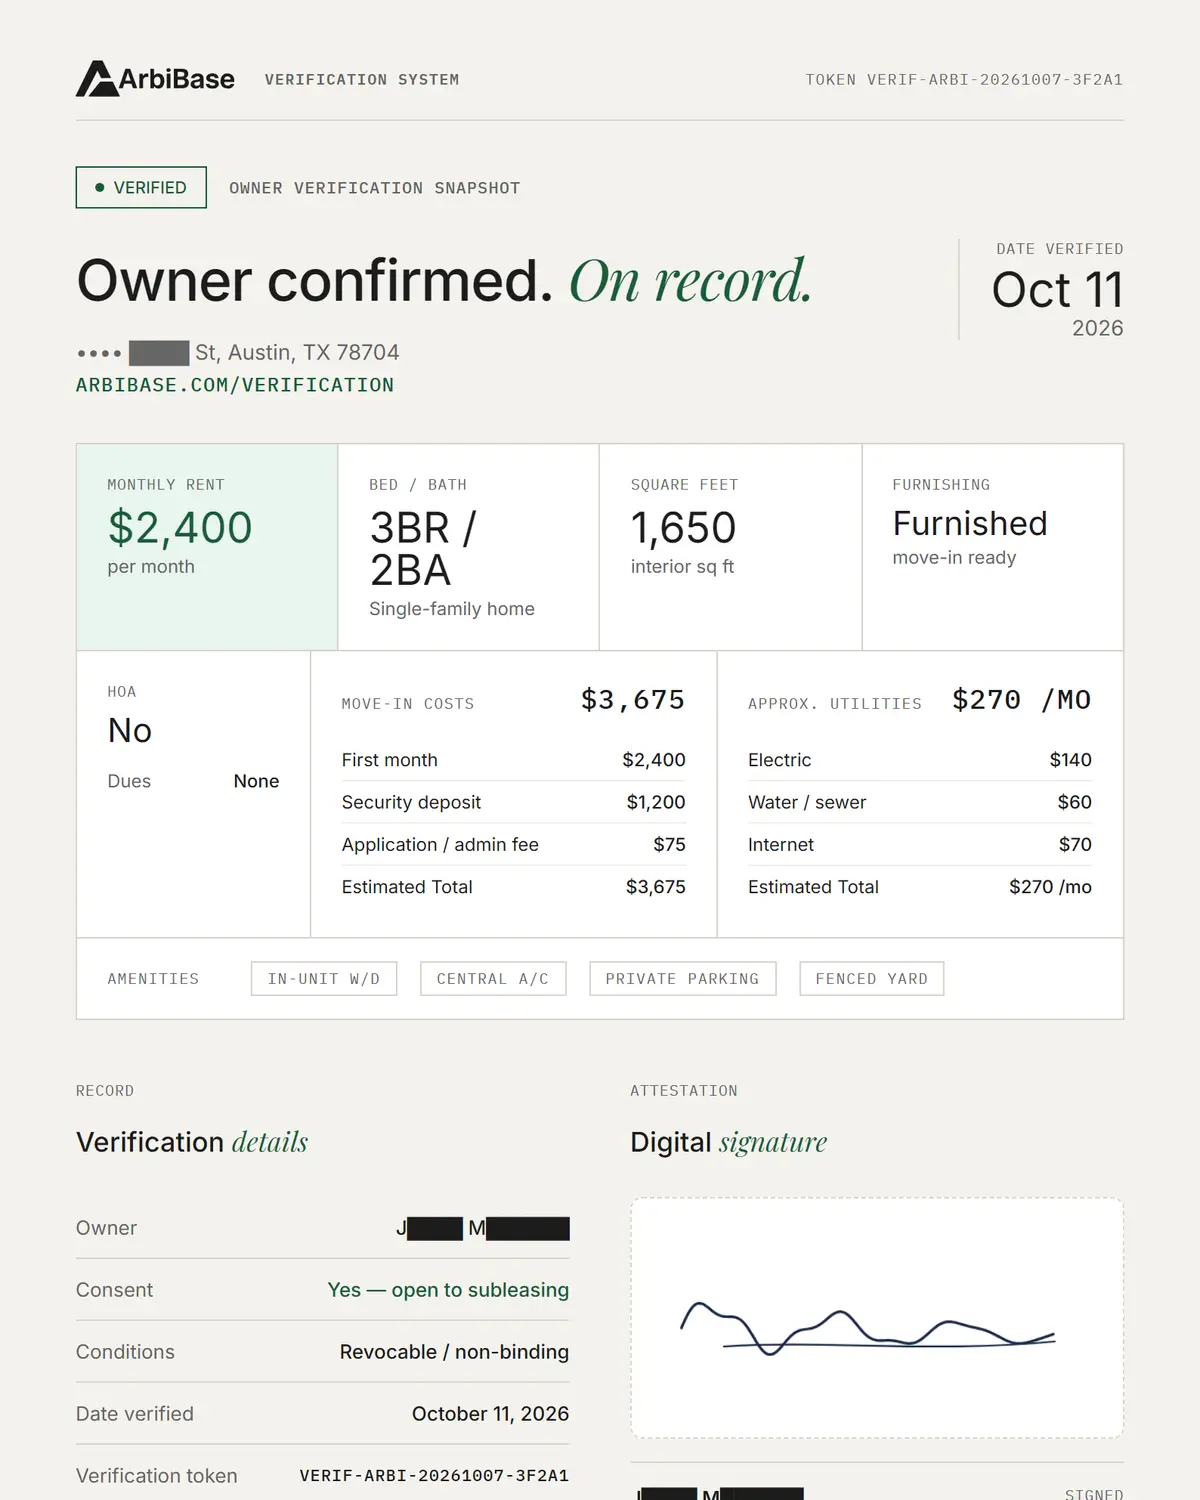Click 'Revocable / non-binding' conditions value
1200x1500 pixels.
pos(454,1352)
